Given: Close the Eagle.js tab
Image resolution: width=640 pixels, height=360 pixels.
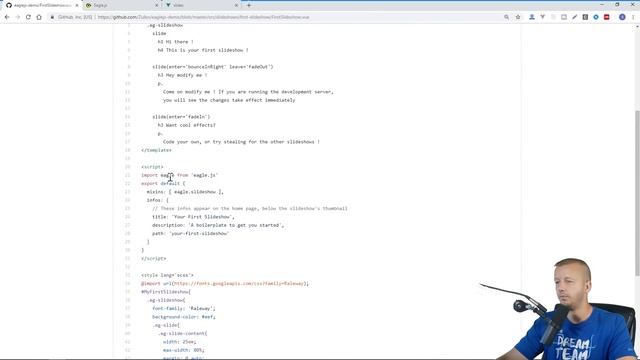Looking at the screenshot, I should pyautogui.click(x=157, y=5).
